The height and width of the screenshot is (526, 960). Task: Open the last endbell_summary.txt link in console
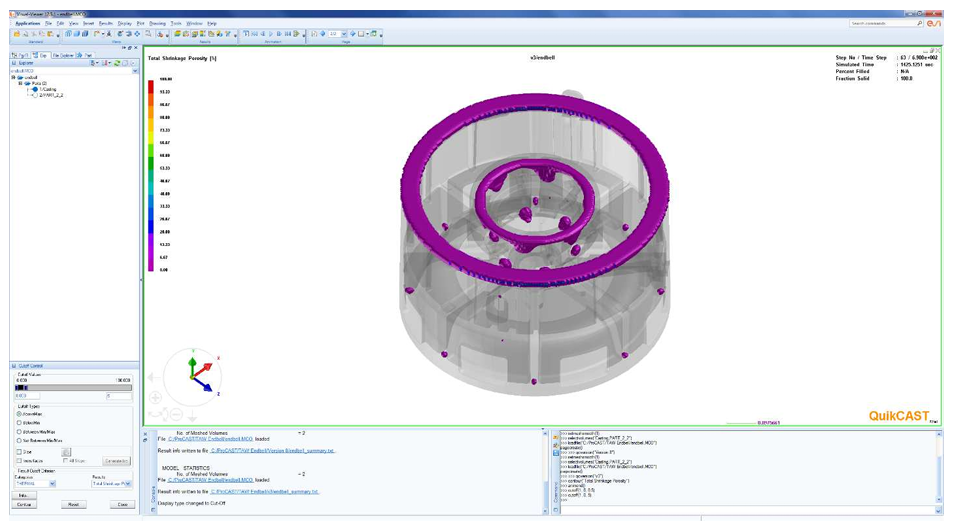[x=265, y=491]
